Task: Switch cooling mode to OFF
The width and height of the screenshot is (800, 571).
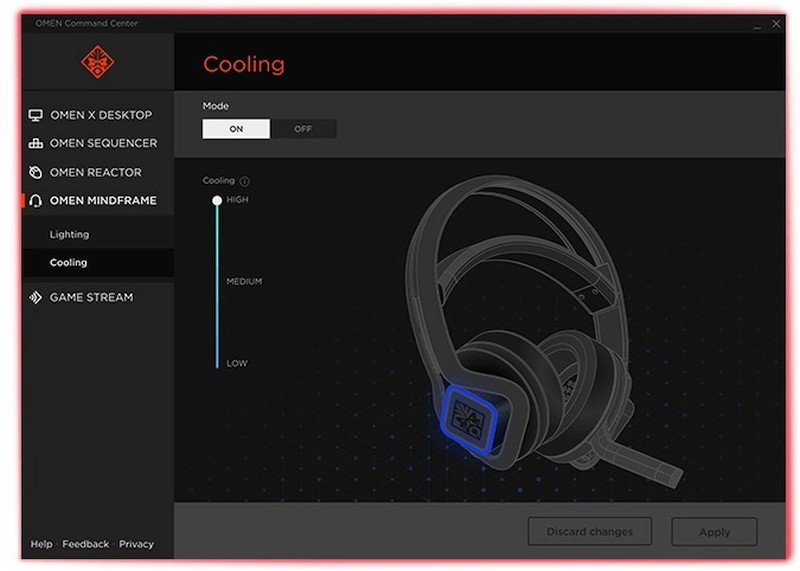Action: click(303, 129)
